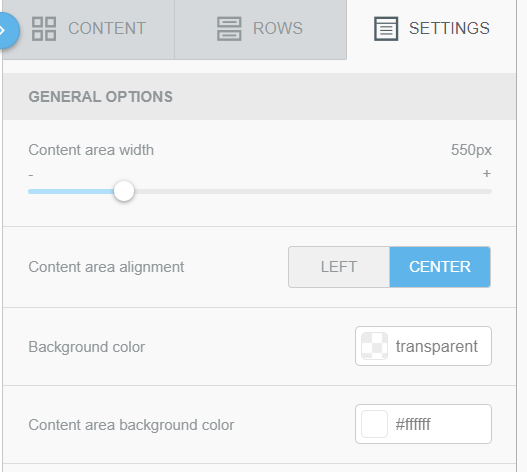Set content area alignment to LEFT

pos(339,267)
